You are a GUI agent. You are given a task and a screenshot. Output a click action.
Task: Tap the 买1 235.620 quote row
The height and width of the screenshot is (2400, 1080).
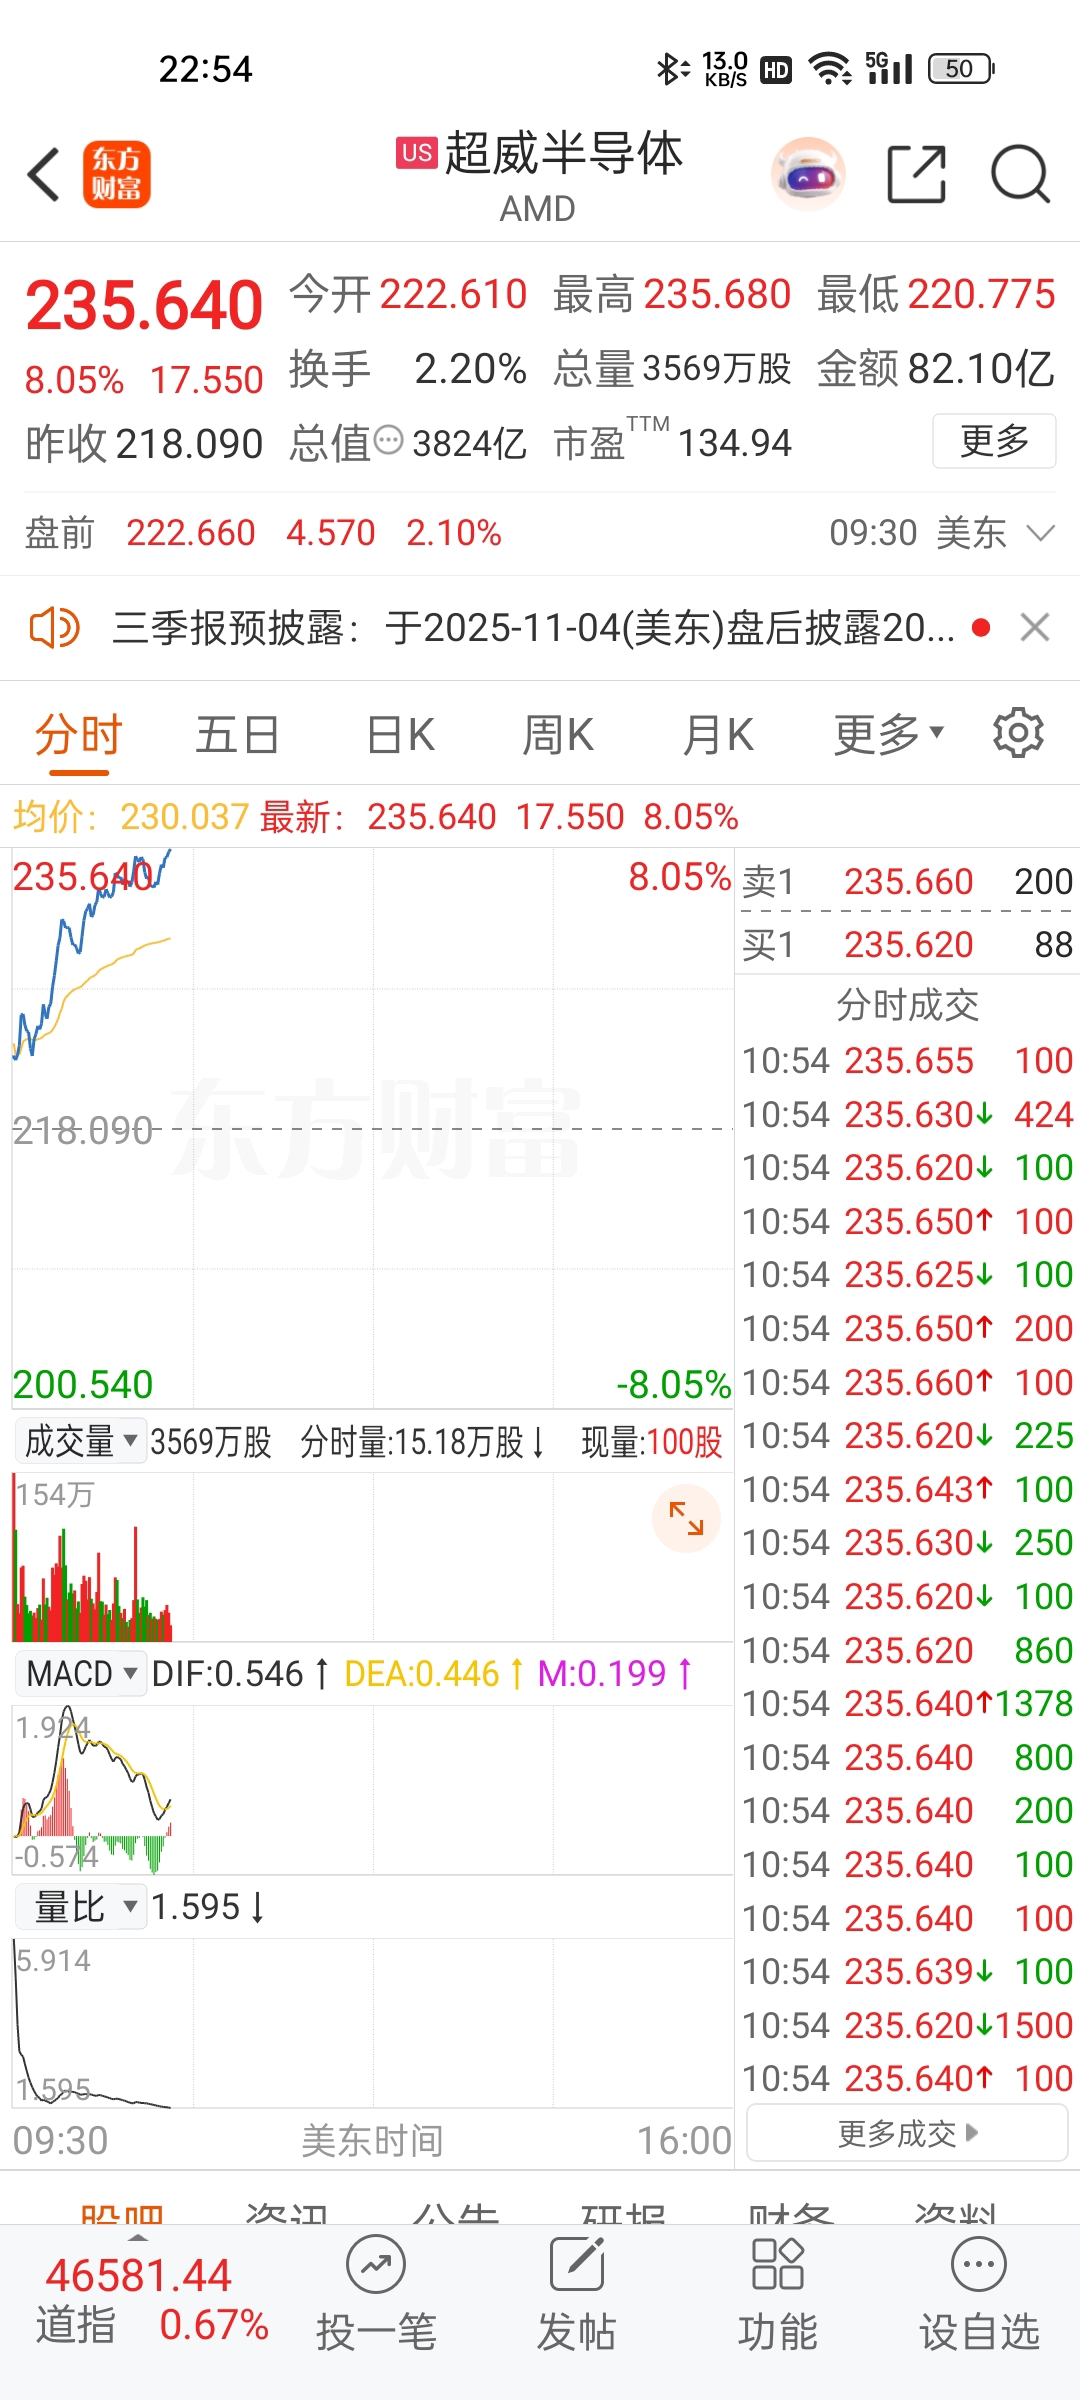907,944
